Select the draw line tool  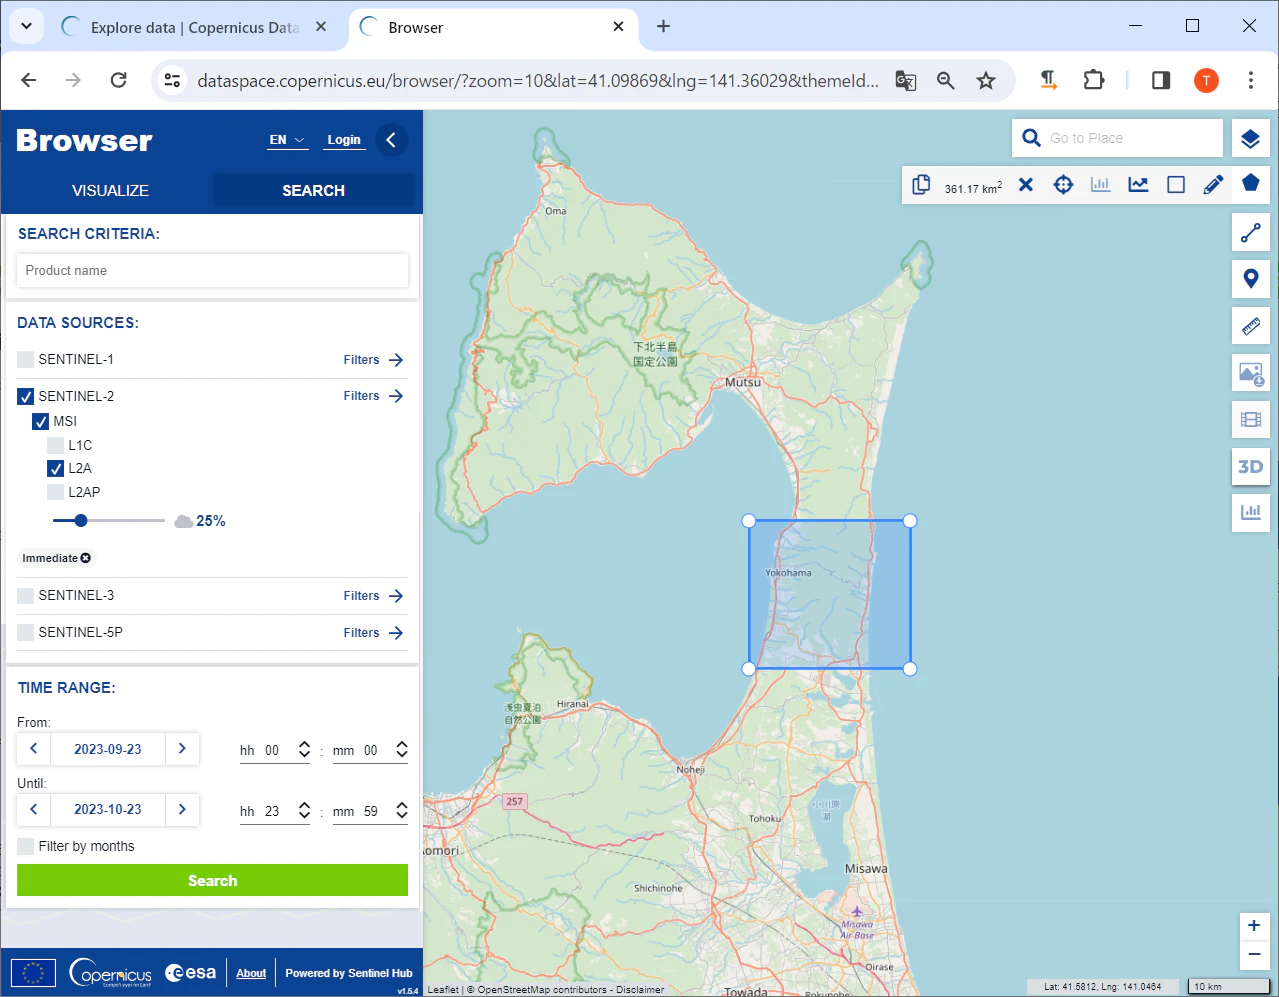point(1250,233)
